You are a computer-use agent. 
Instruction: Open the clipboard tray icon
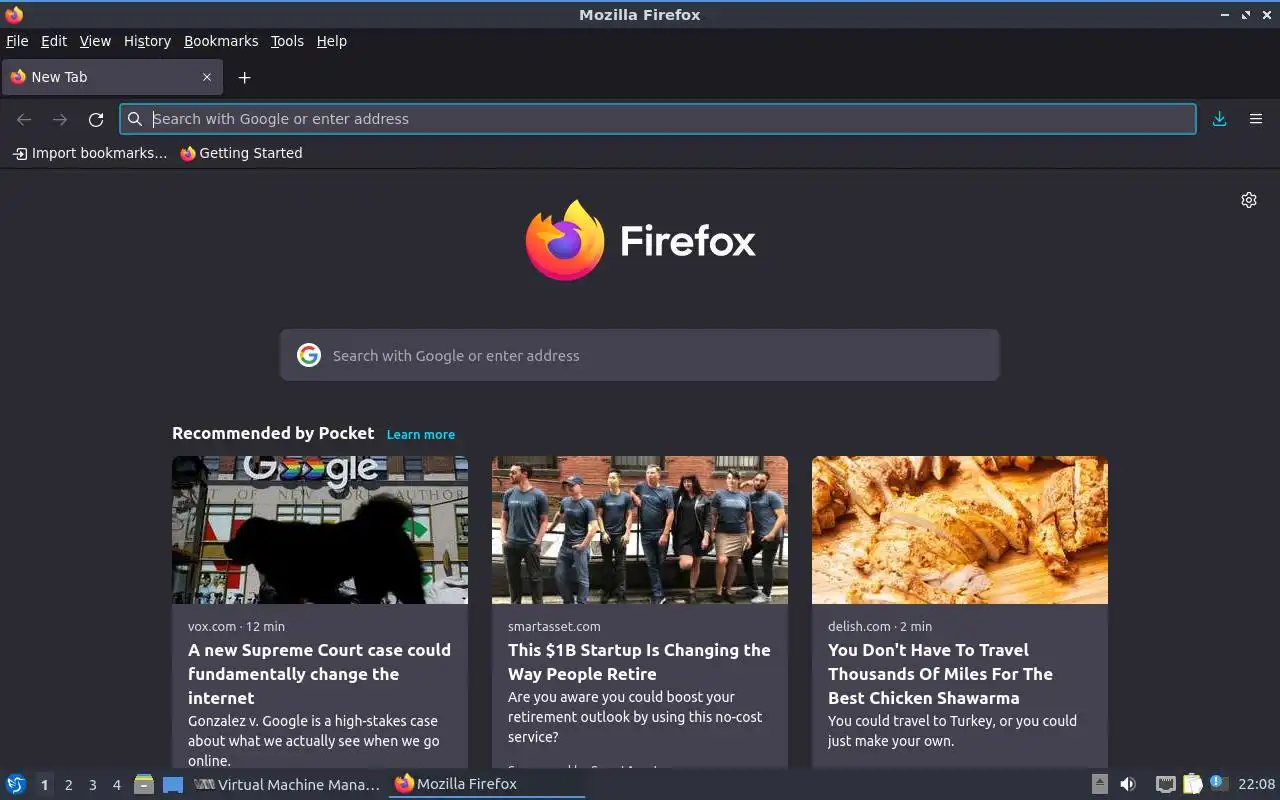(1192, 784)
